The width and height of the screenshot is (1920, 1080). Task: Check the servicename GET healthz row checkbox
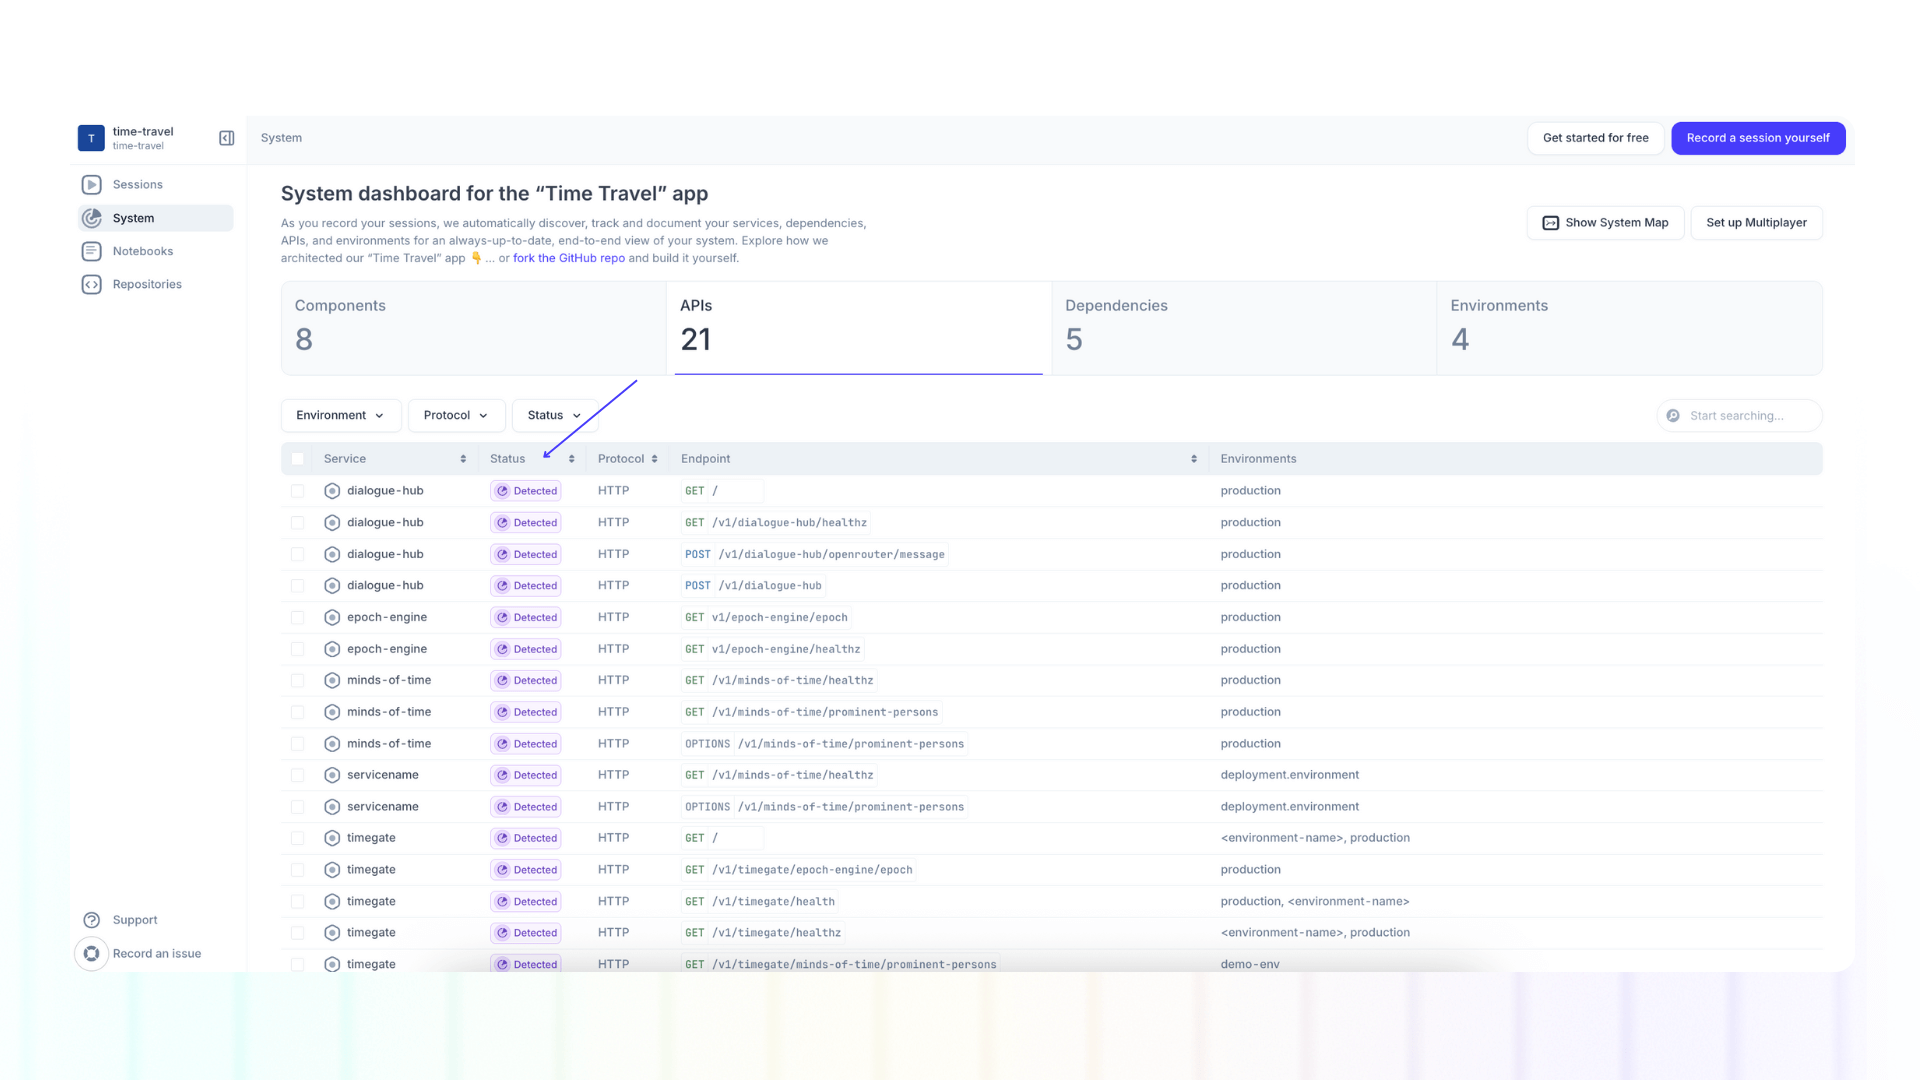point(297,775)
